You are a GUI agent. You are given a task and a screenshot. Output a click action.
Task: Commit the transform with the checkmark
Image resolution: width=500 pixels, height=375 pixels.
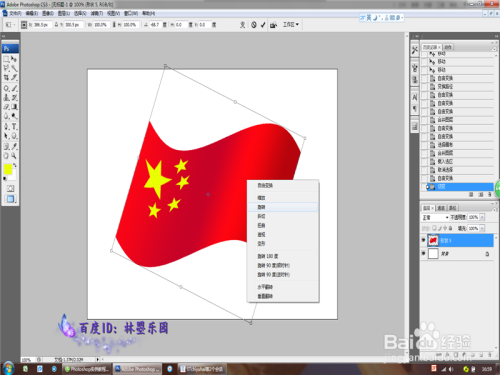point(263,25)
